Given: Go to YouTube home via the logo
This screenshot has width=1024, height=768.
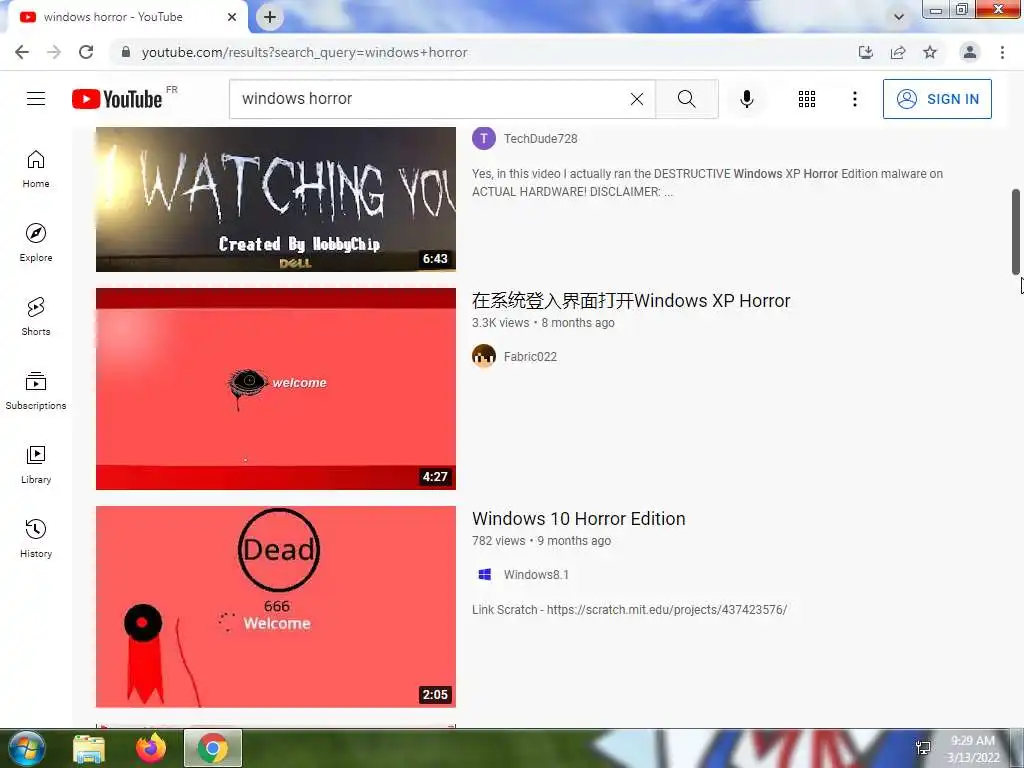Looking at the screenshot, I should click(117, 99).
